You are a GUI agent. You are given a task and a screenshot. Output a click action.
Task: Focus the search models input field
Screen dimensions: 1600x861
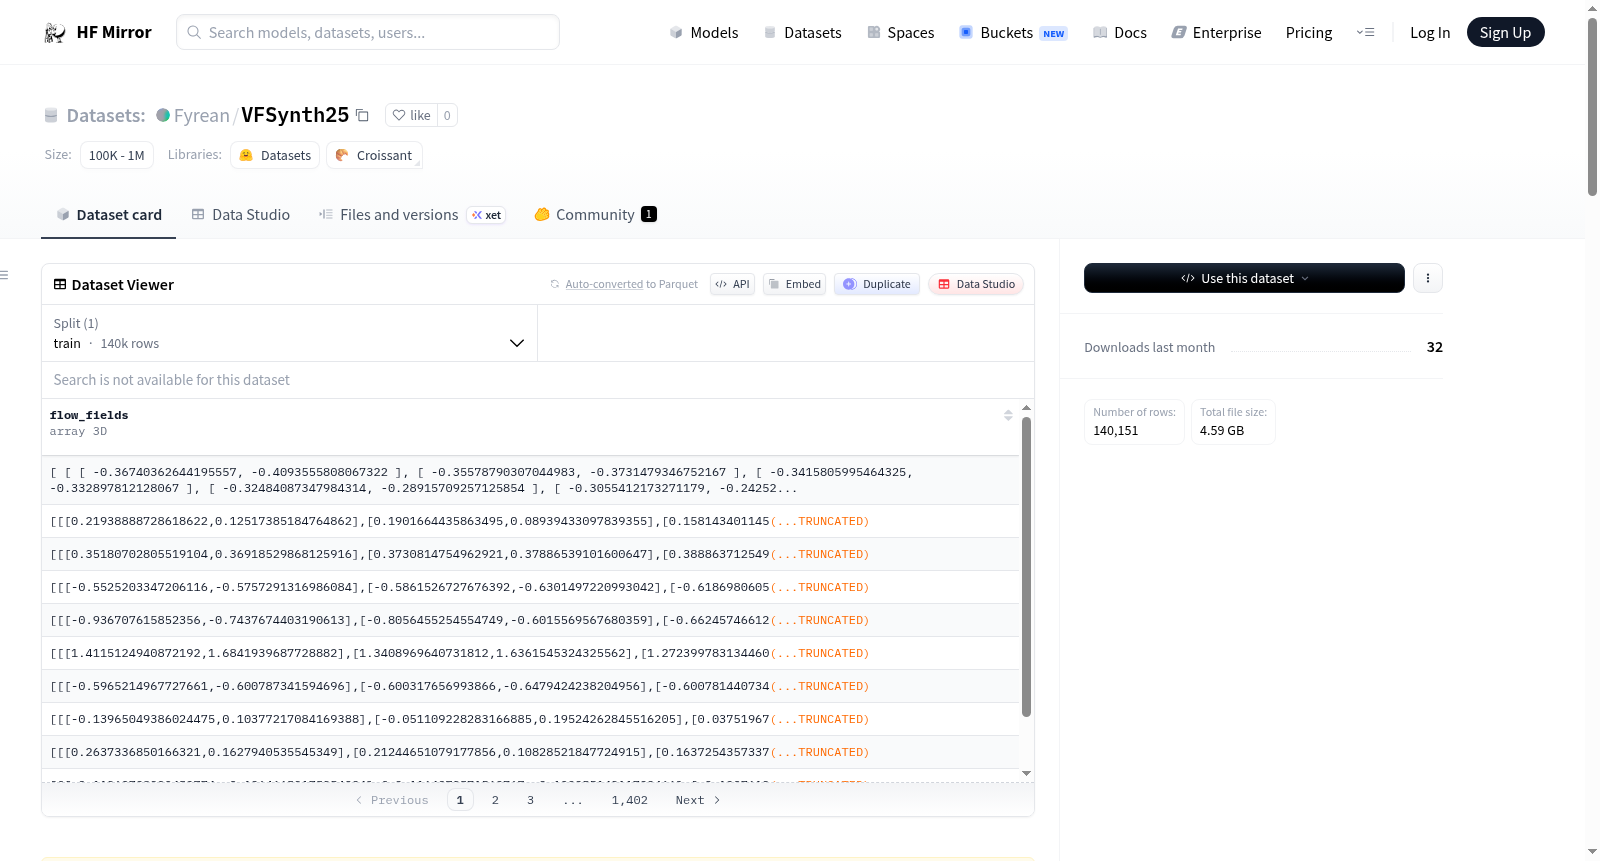coord(368,32)
